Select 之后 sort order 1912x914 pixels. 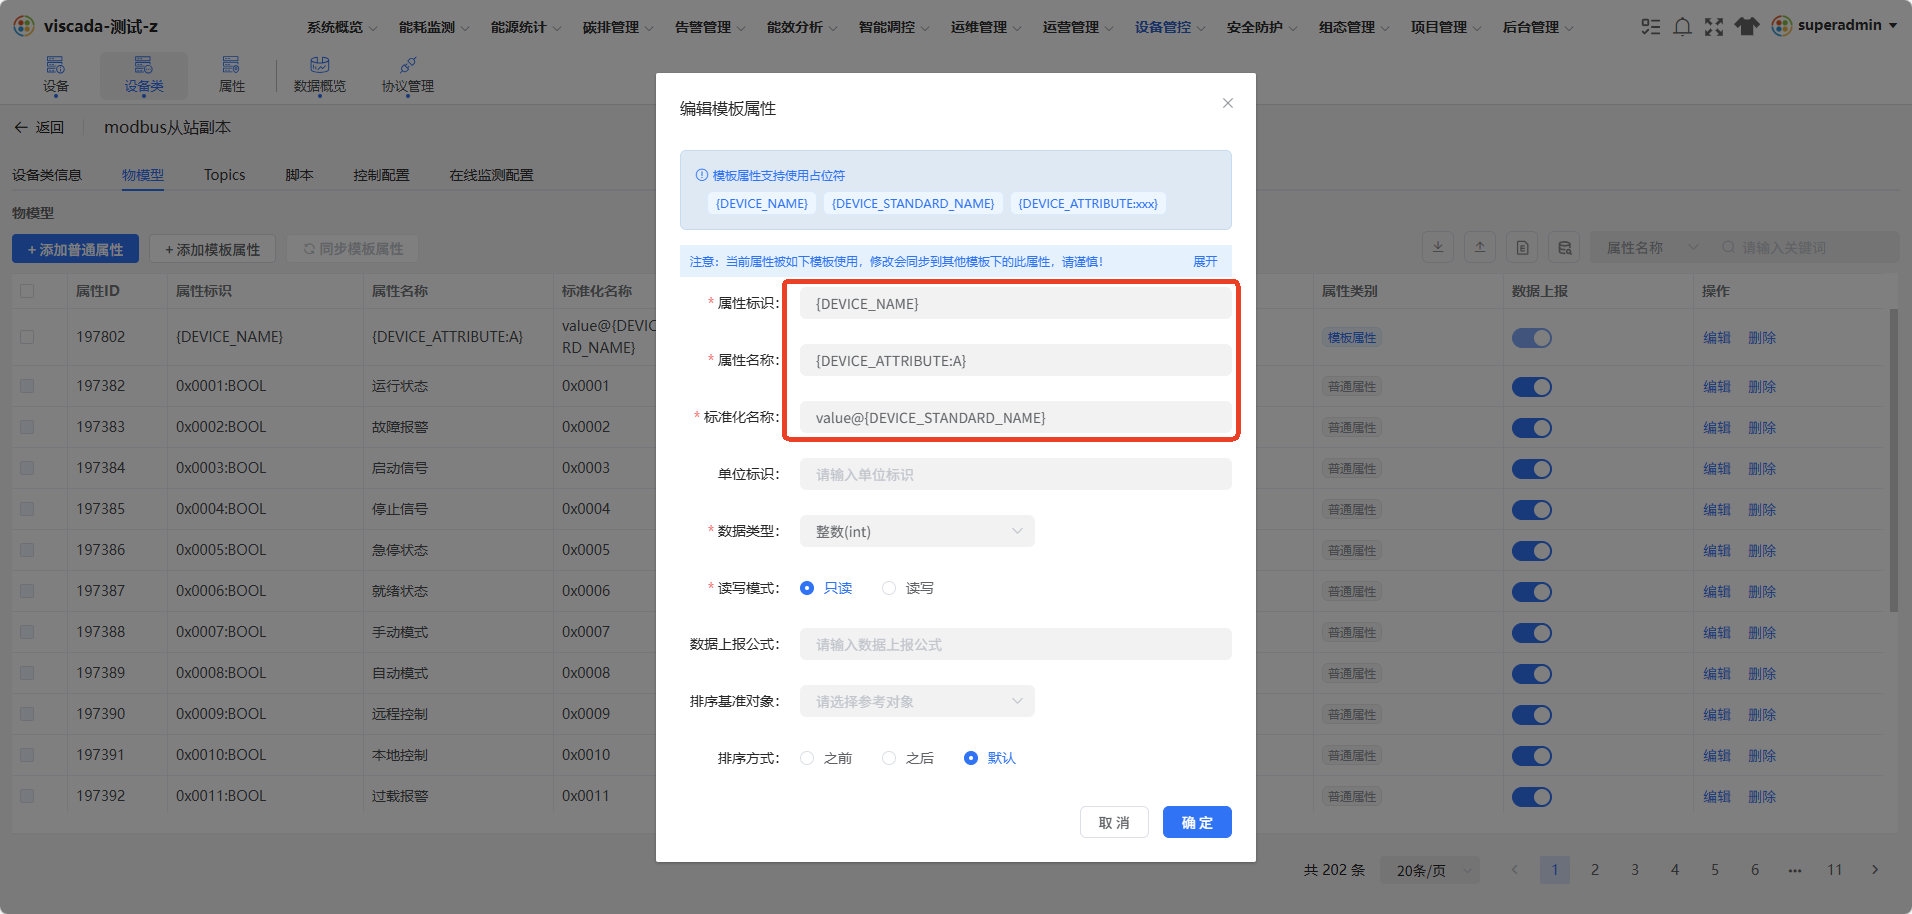[908, 758]
